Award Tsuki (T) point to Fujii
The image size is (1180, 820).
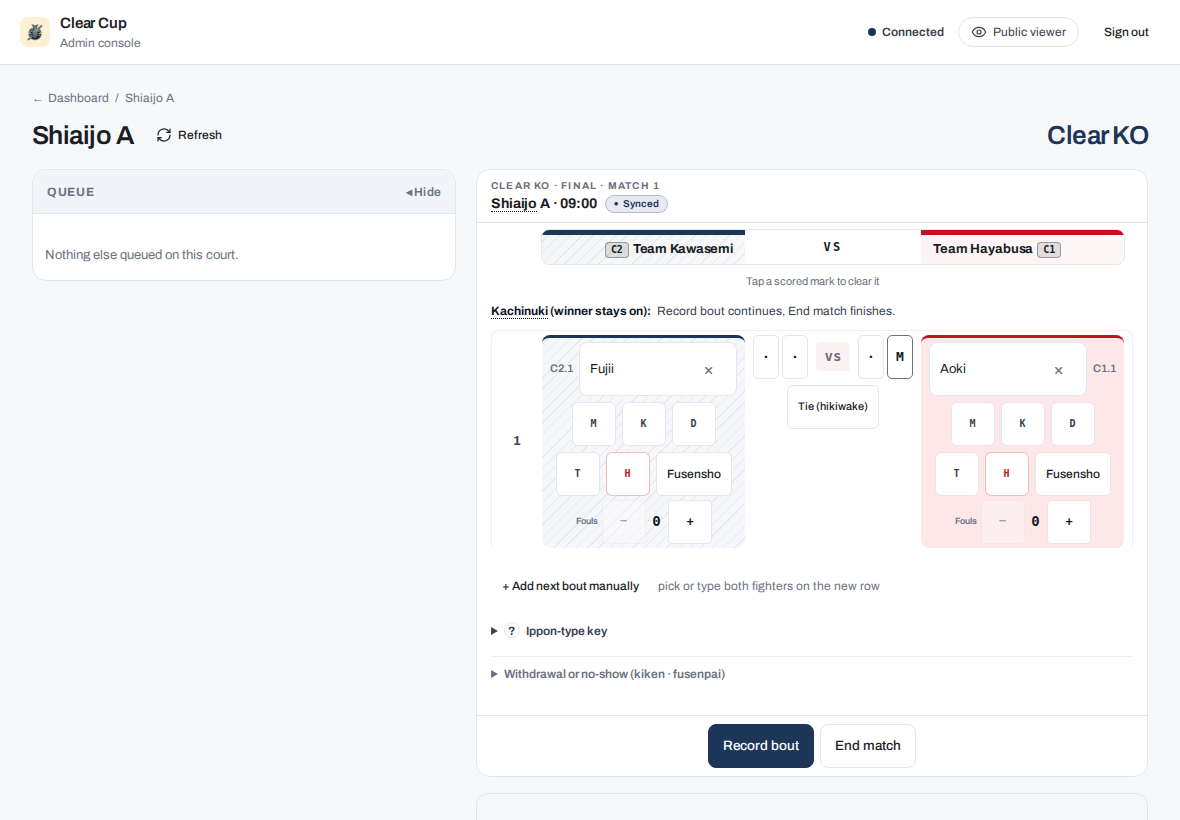[x=577, y=474]
